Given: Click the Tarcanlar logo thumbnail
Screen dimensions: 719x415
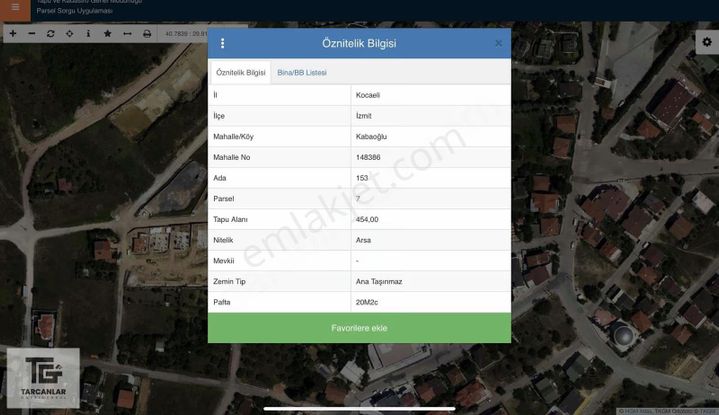Looking at the screenshot, I should point(43,378).
